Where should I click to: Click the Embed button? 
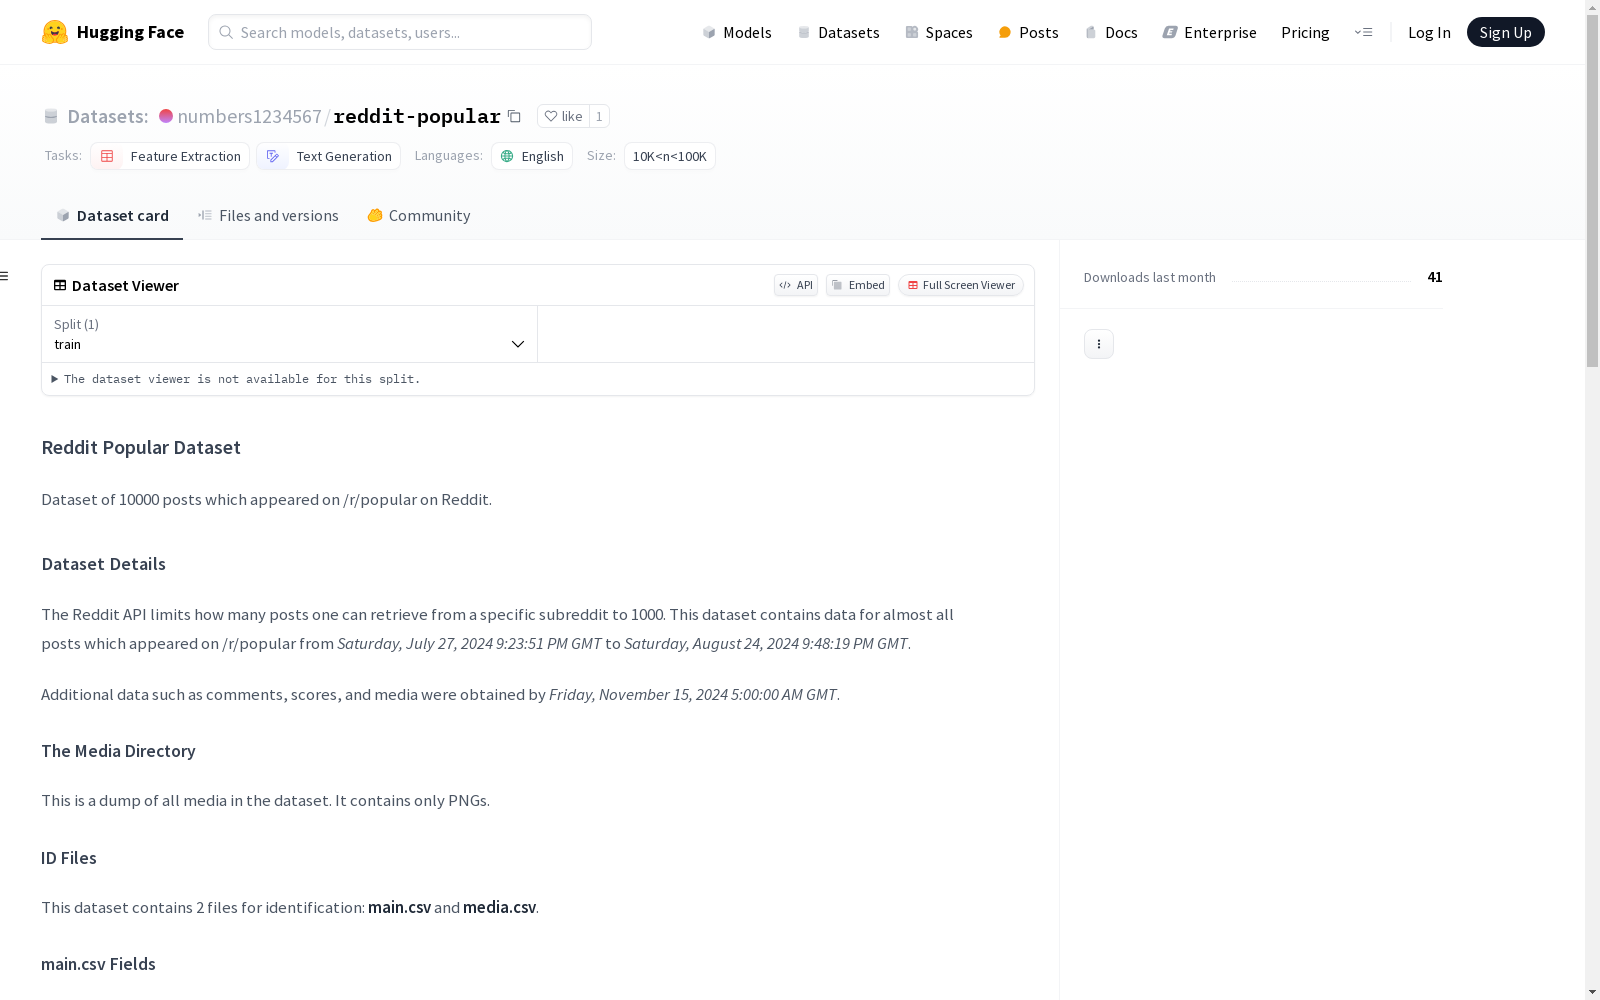pos(858,285)
